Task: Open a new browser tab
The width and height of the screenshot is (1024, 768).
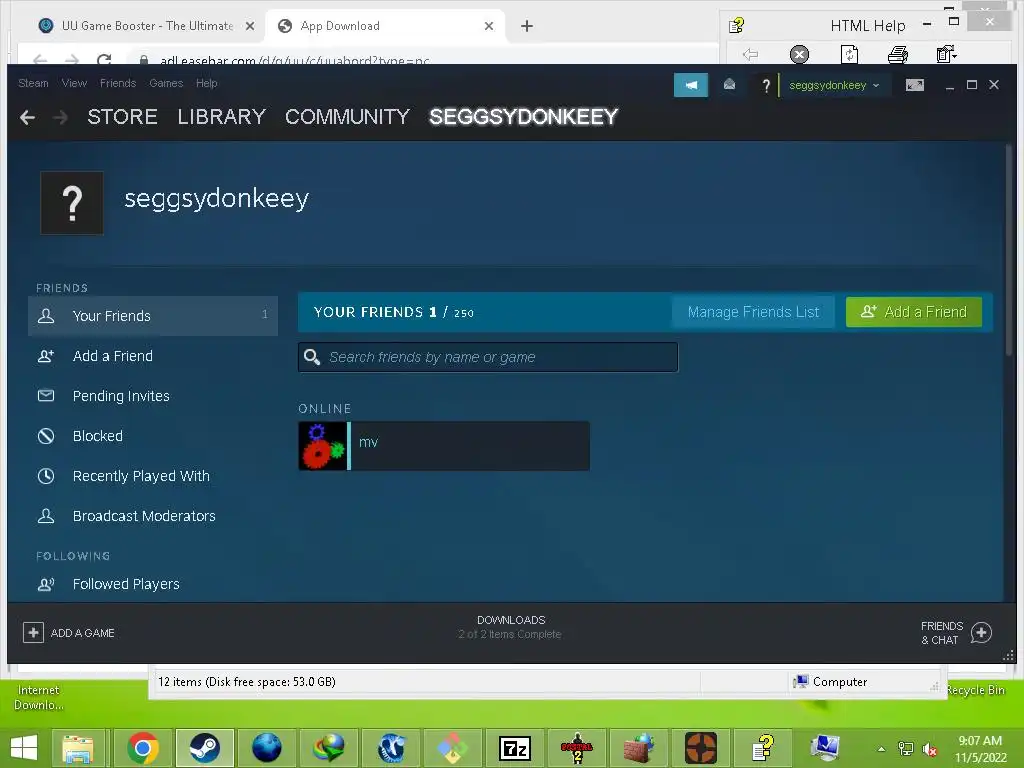Action: click(527, 26)
